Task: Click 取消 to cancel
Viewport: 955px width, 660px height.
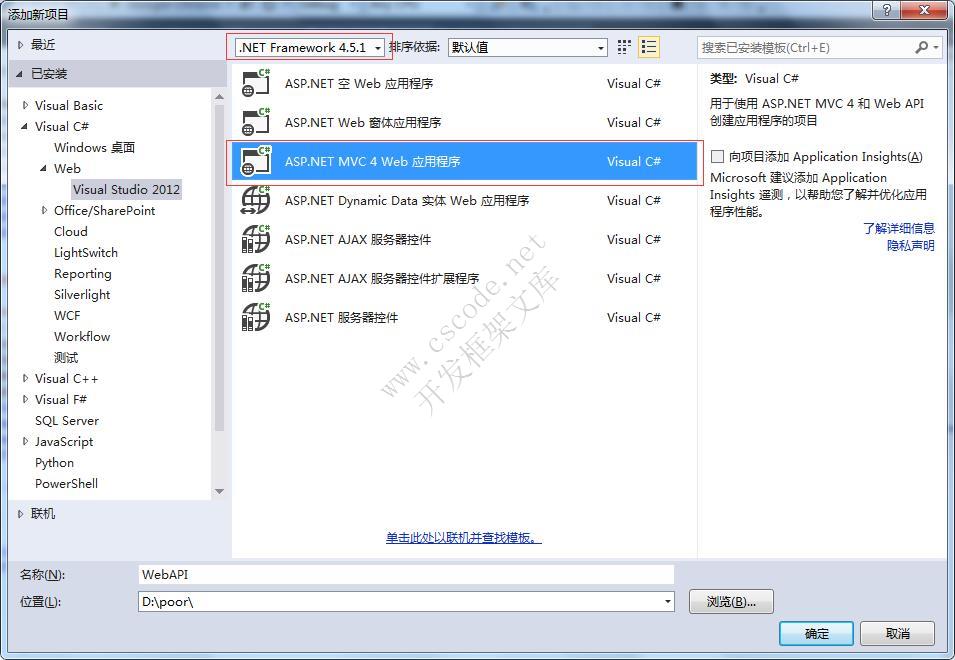Action: click(897, 633)
